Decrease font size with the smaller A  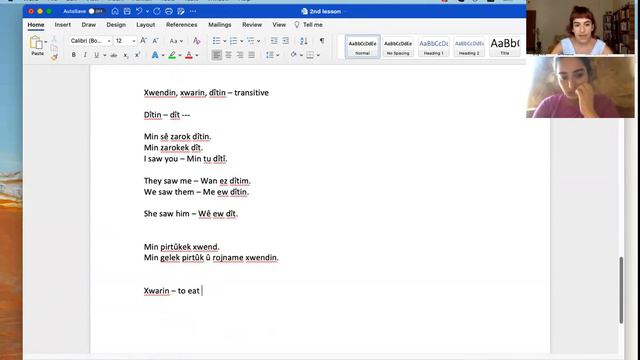(x=156, y=41)
